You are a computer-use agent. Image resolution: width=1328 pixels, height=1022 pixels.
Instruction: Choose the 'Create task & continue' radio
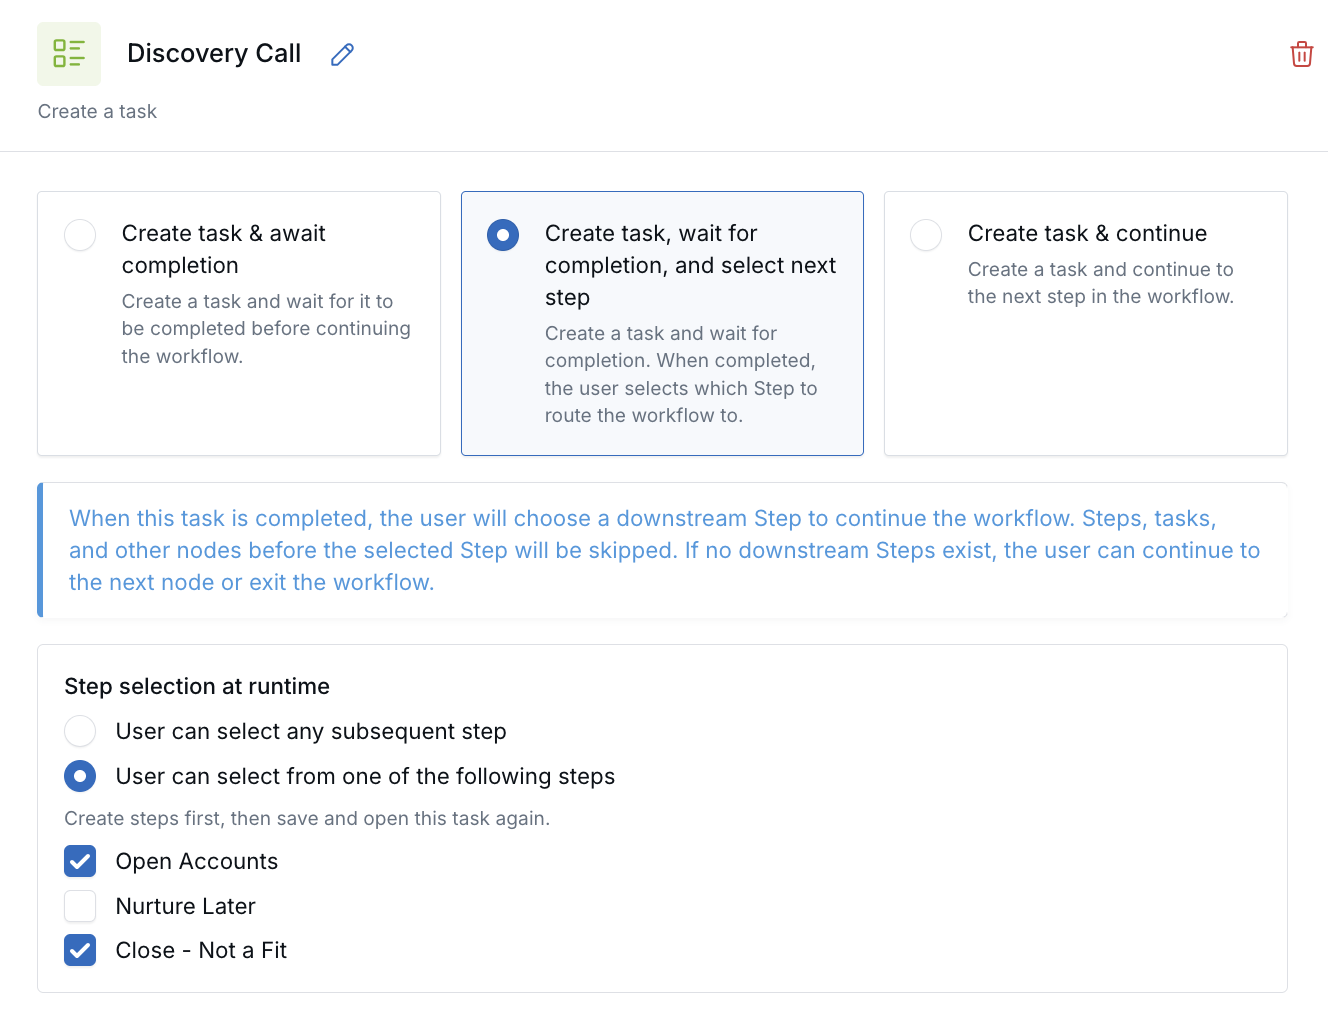pos(926,235)
